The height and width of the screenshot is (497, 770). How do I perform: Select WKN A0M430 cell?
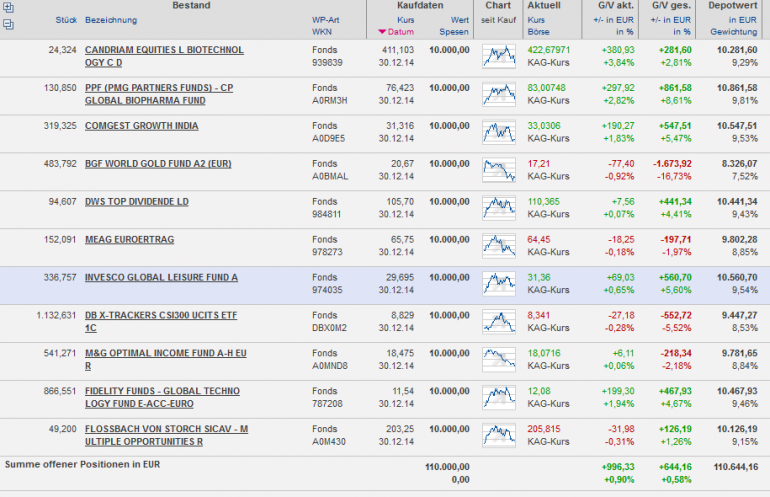(329, 441)
